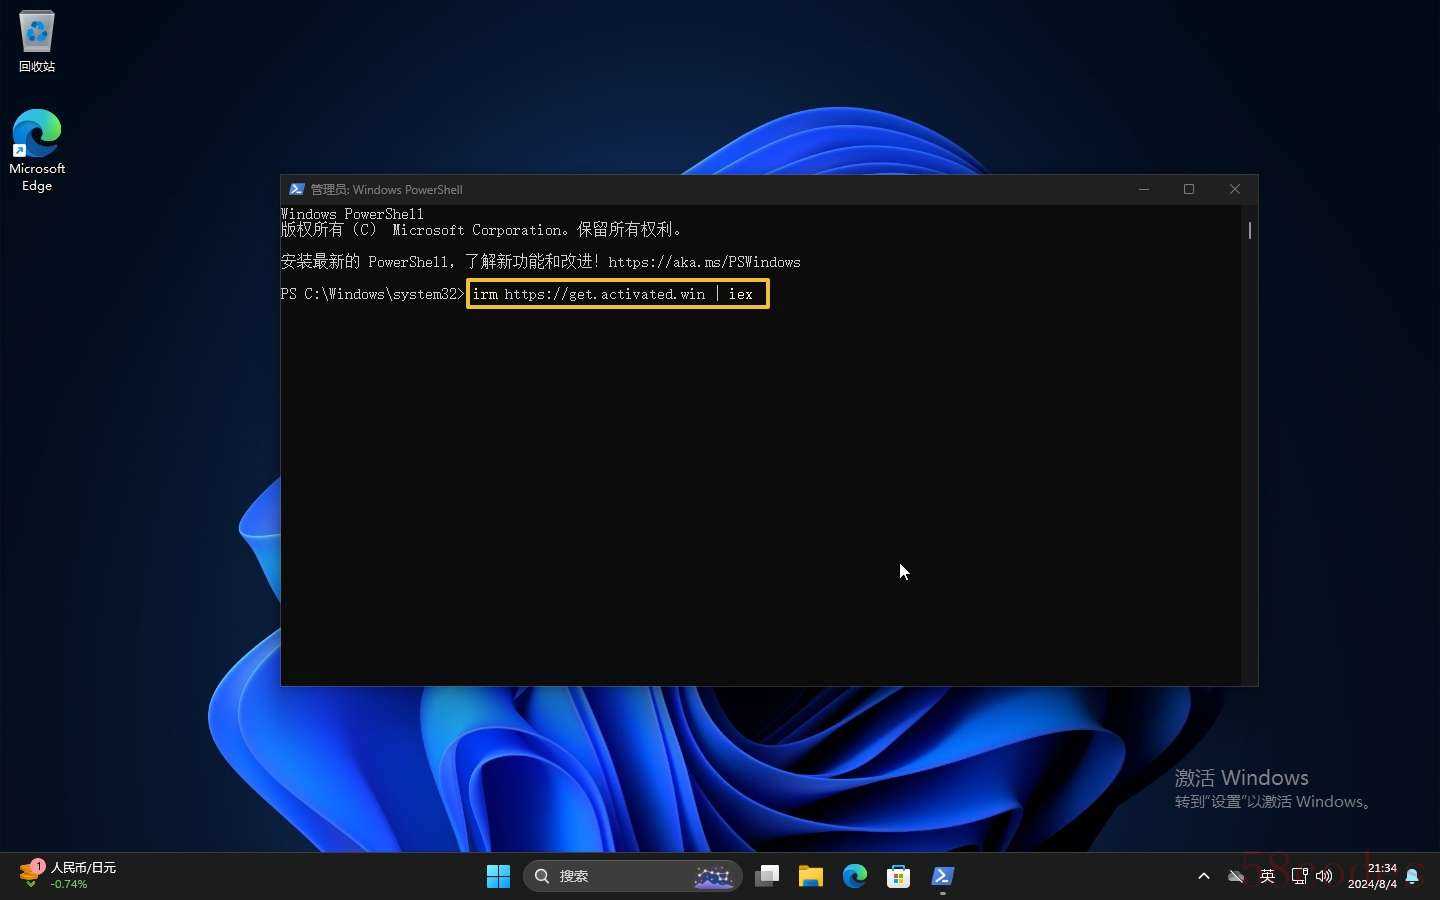Close the PowerShell window
Screen dimensions: 1440x900
[1235, 189]
